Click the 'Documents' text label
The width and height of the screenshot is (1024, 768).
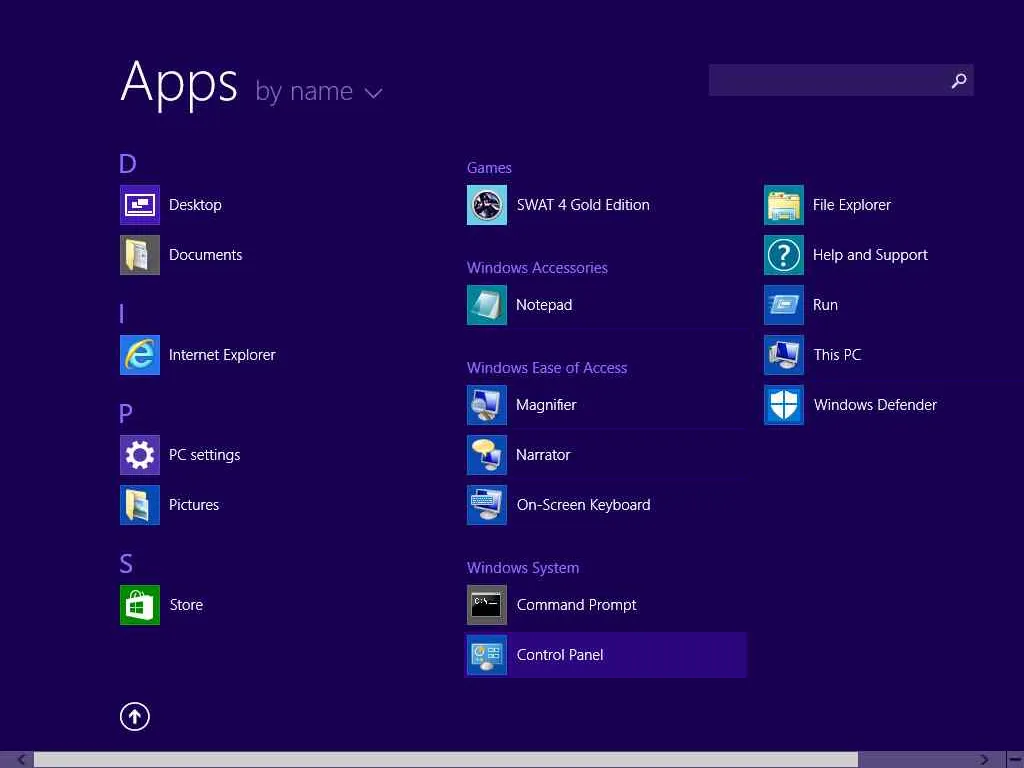206,255
